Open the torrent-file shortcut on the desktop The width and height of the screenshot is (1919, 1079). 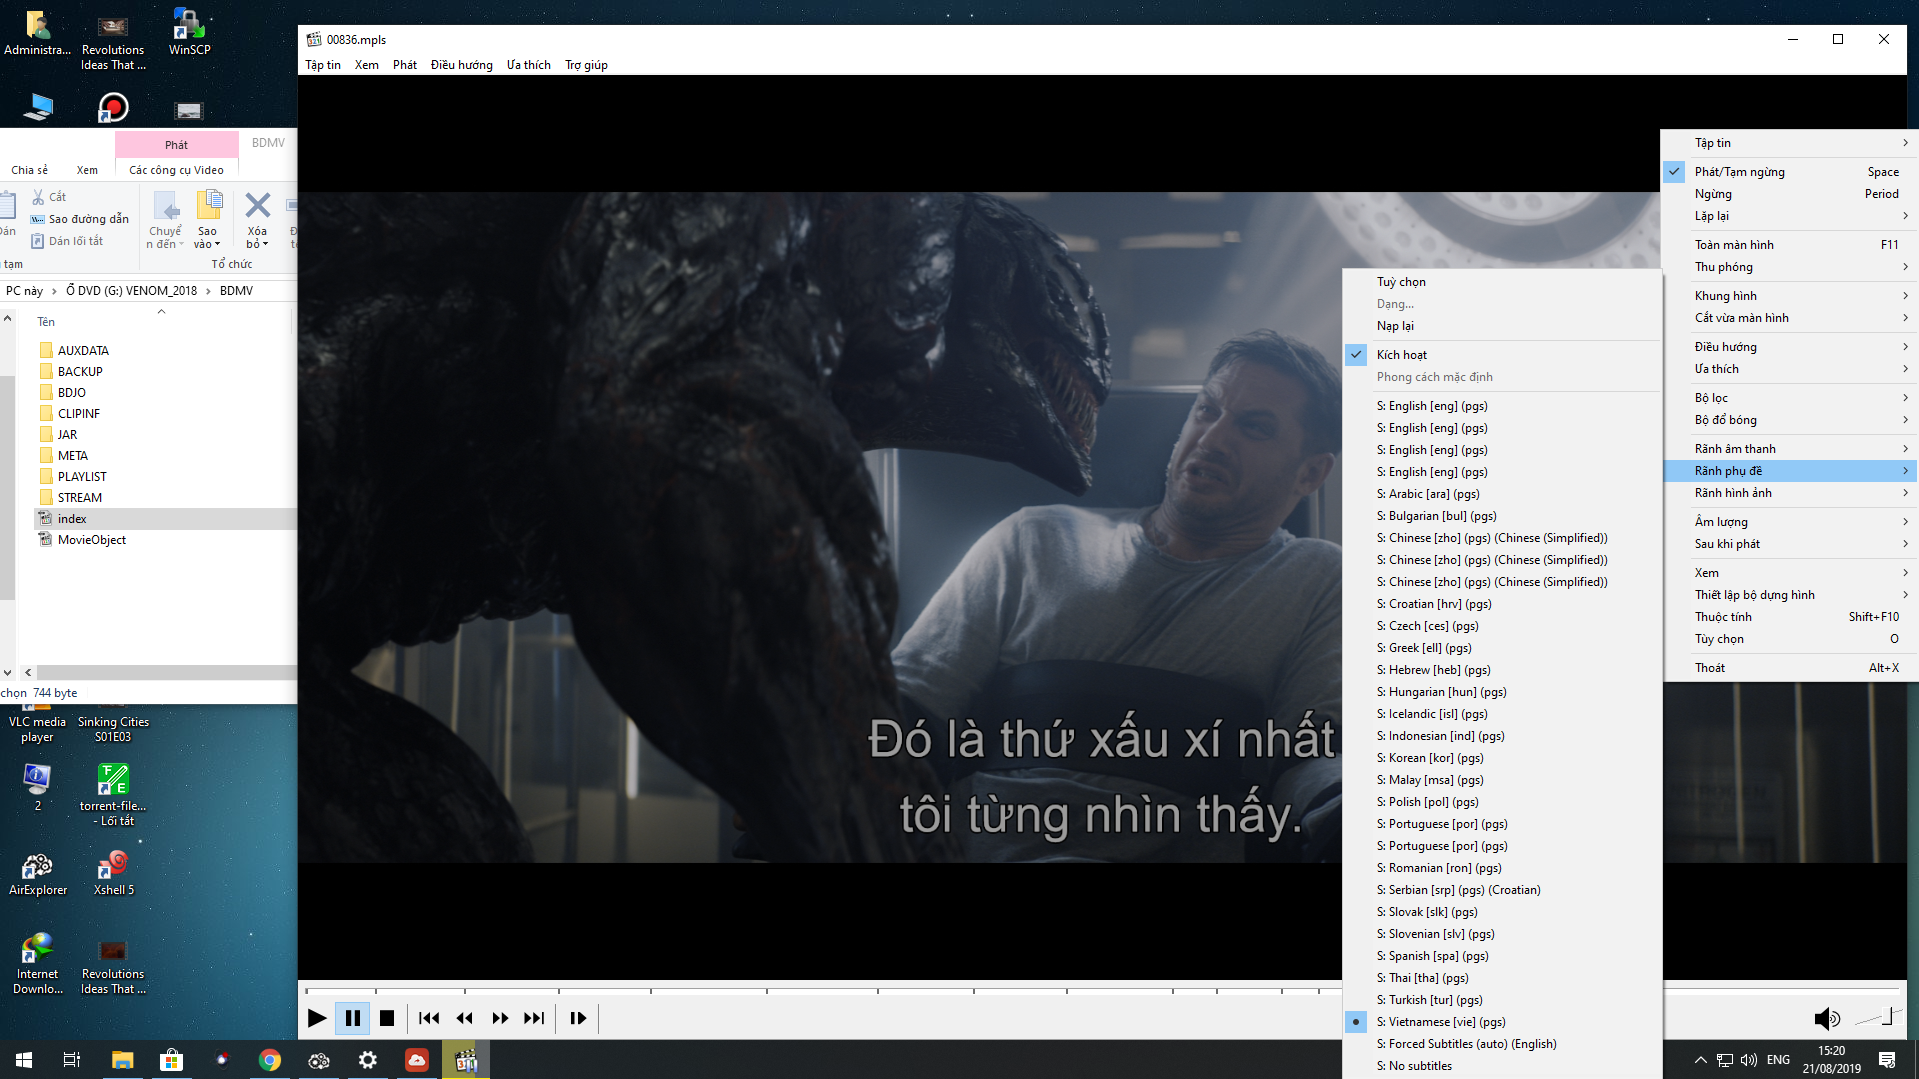113,795
